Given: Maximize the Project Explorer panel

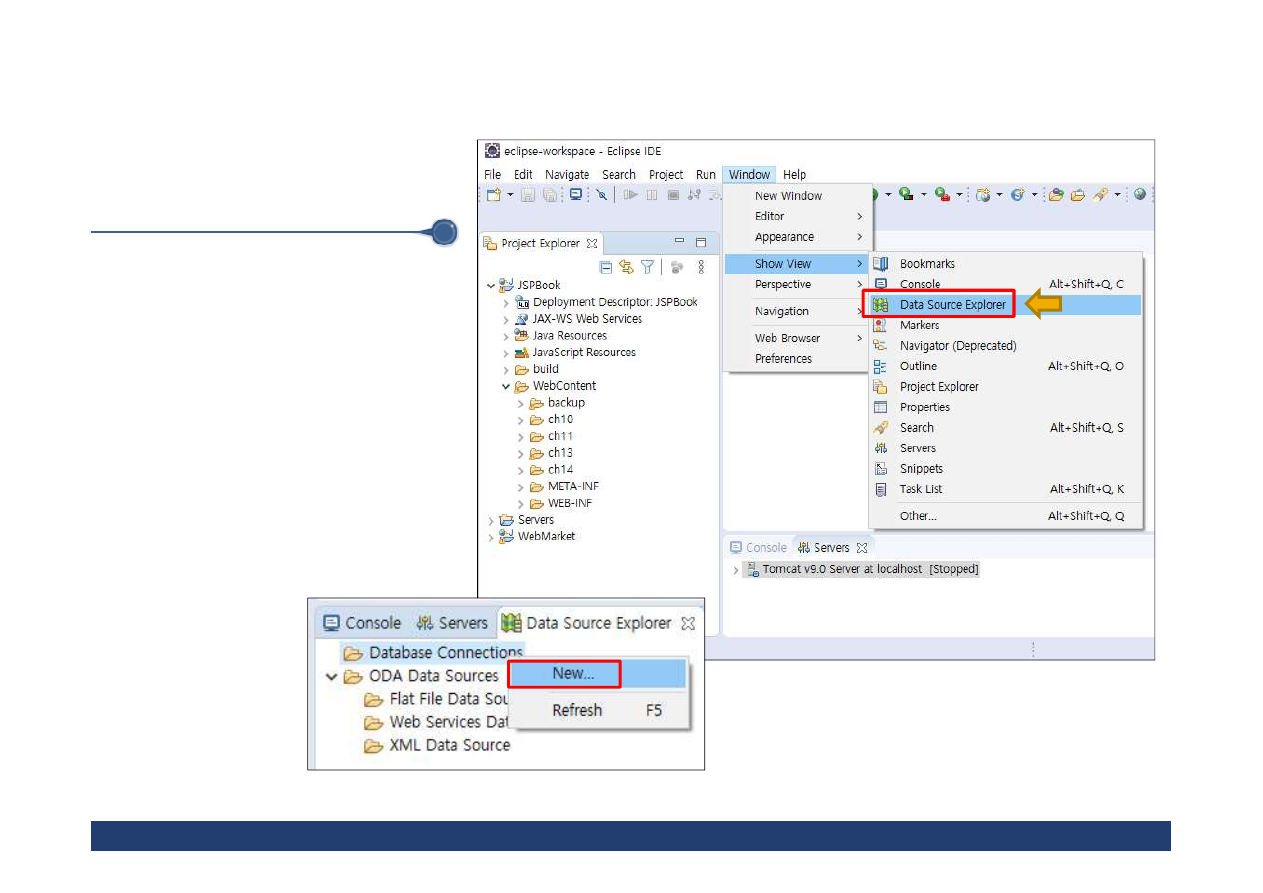Looking at the screenshot, I should click(x=700, y=242).
